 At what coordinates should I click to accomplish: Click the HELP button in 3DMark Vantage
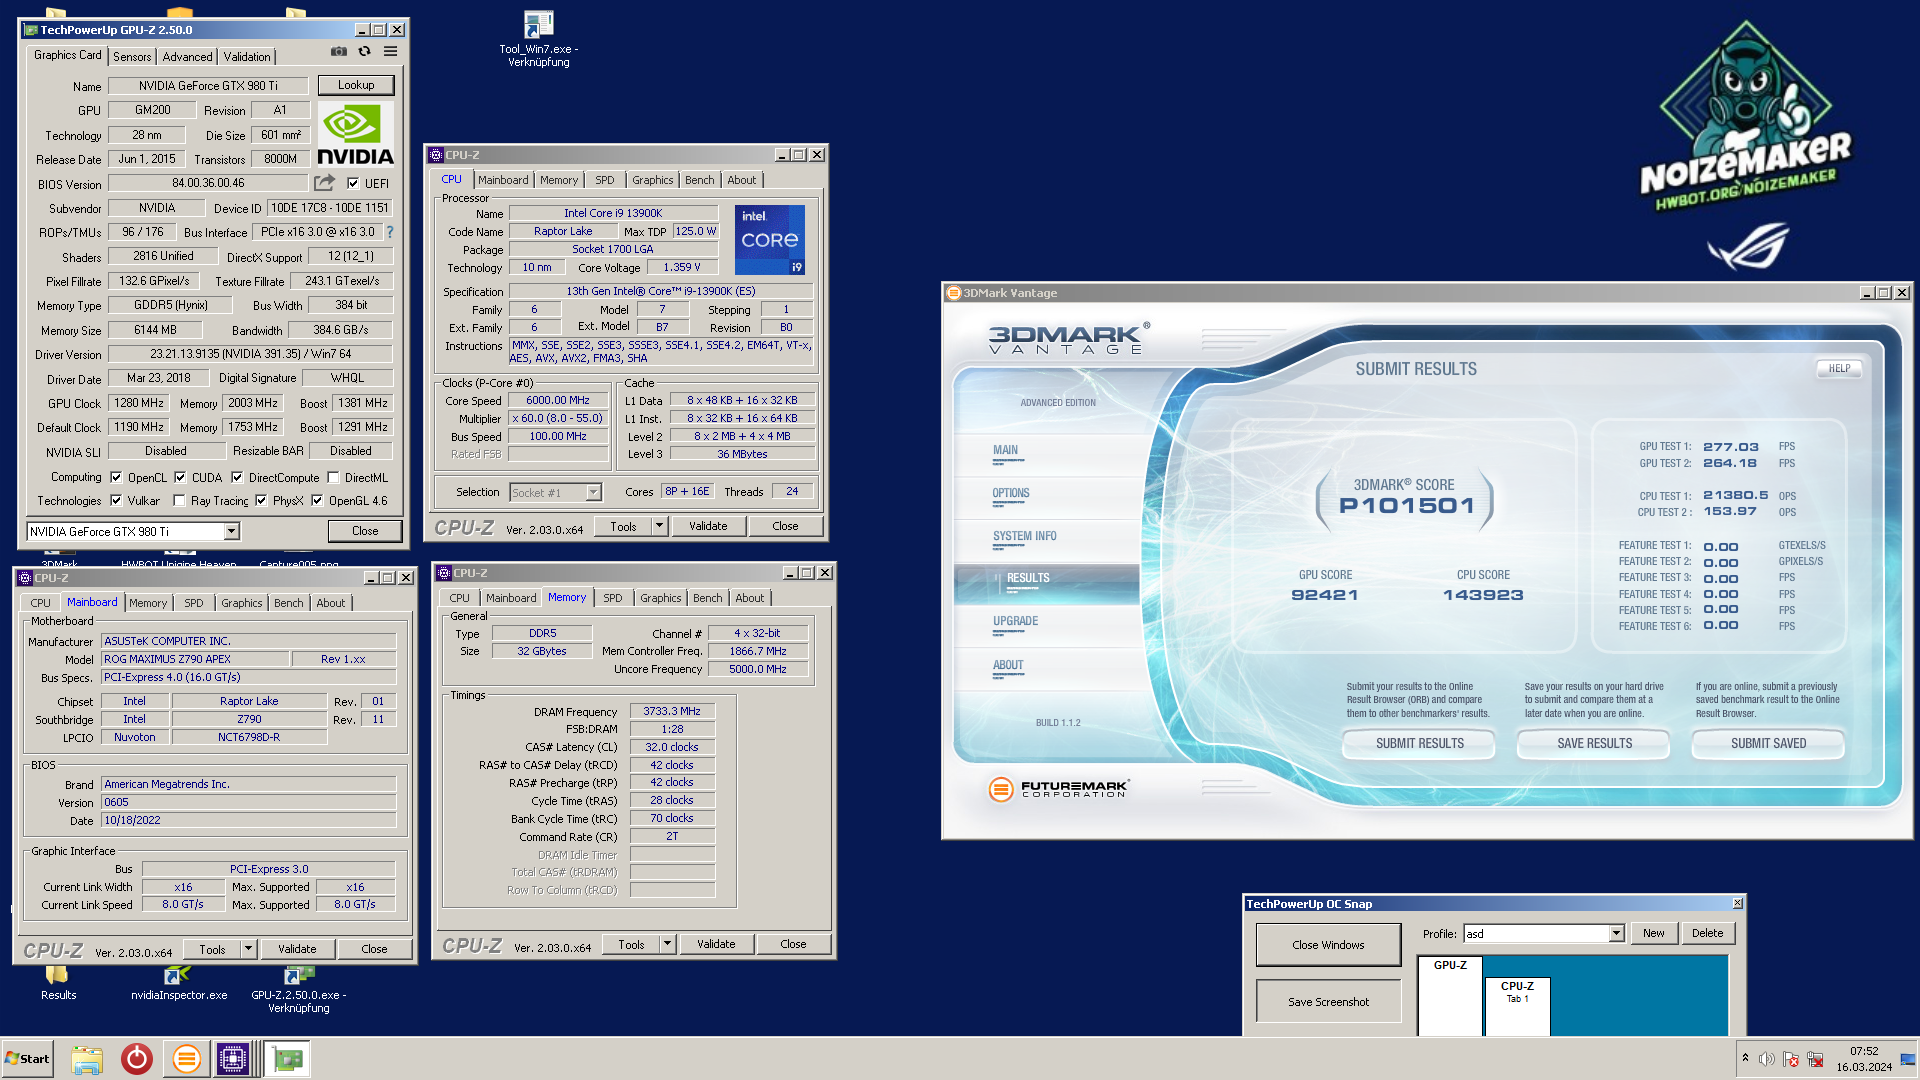[x=1839, y=368]
